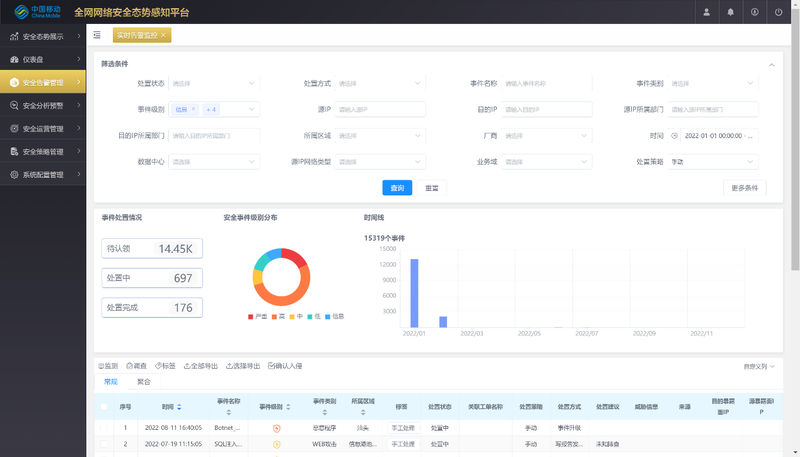Image resolution: width=800 pixels, height=457 pixels.
Task: Focus the 事件名称 input field
Action: (x=546, y=83)
